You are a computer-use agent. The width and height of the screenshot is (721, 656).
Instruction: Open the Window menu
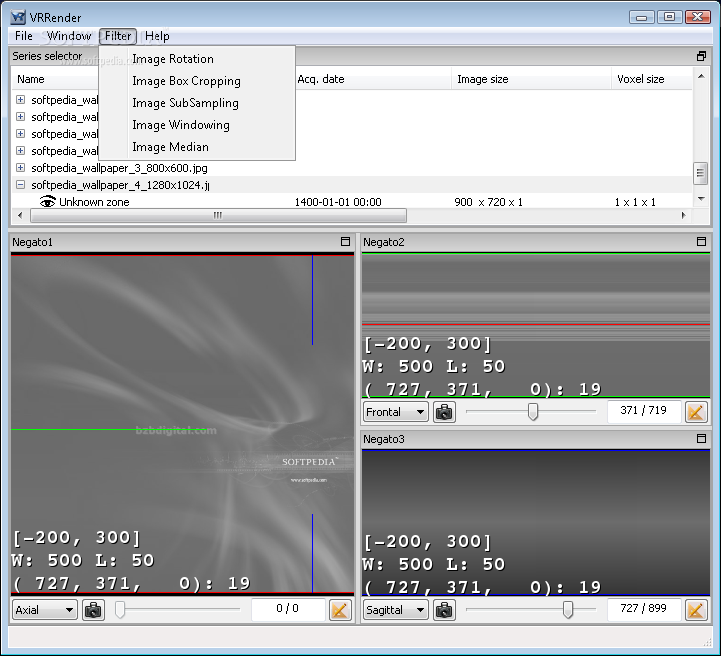click(69, 36)
